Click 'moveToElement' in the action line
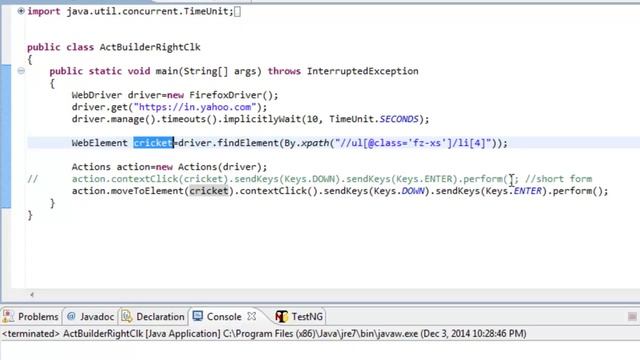Image resolution: width=640 pixels, height=360 pixels. pos(150,191)
